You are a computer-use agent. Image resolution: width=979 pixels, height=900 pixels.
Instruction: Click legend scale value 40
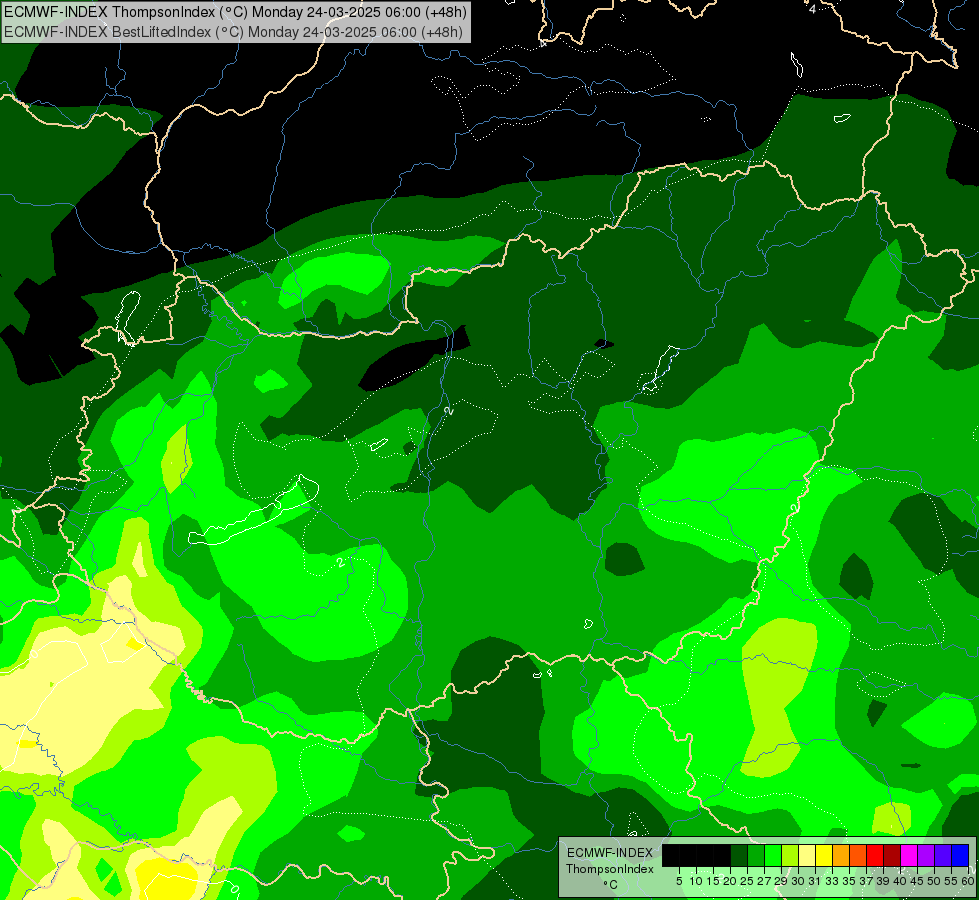point(901,881)
